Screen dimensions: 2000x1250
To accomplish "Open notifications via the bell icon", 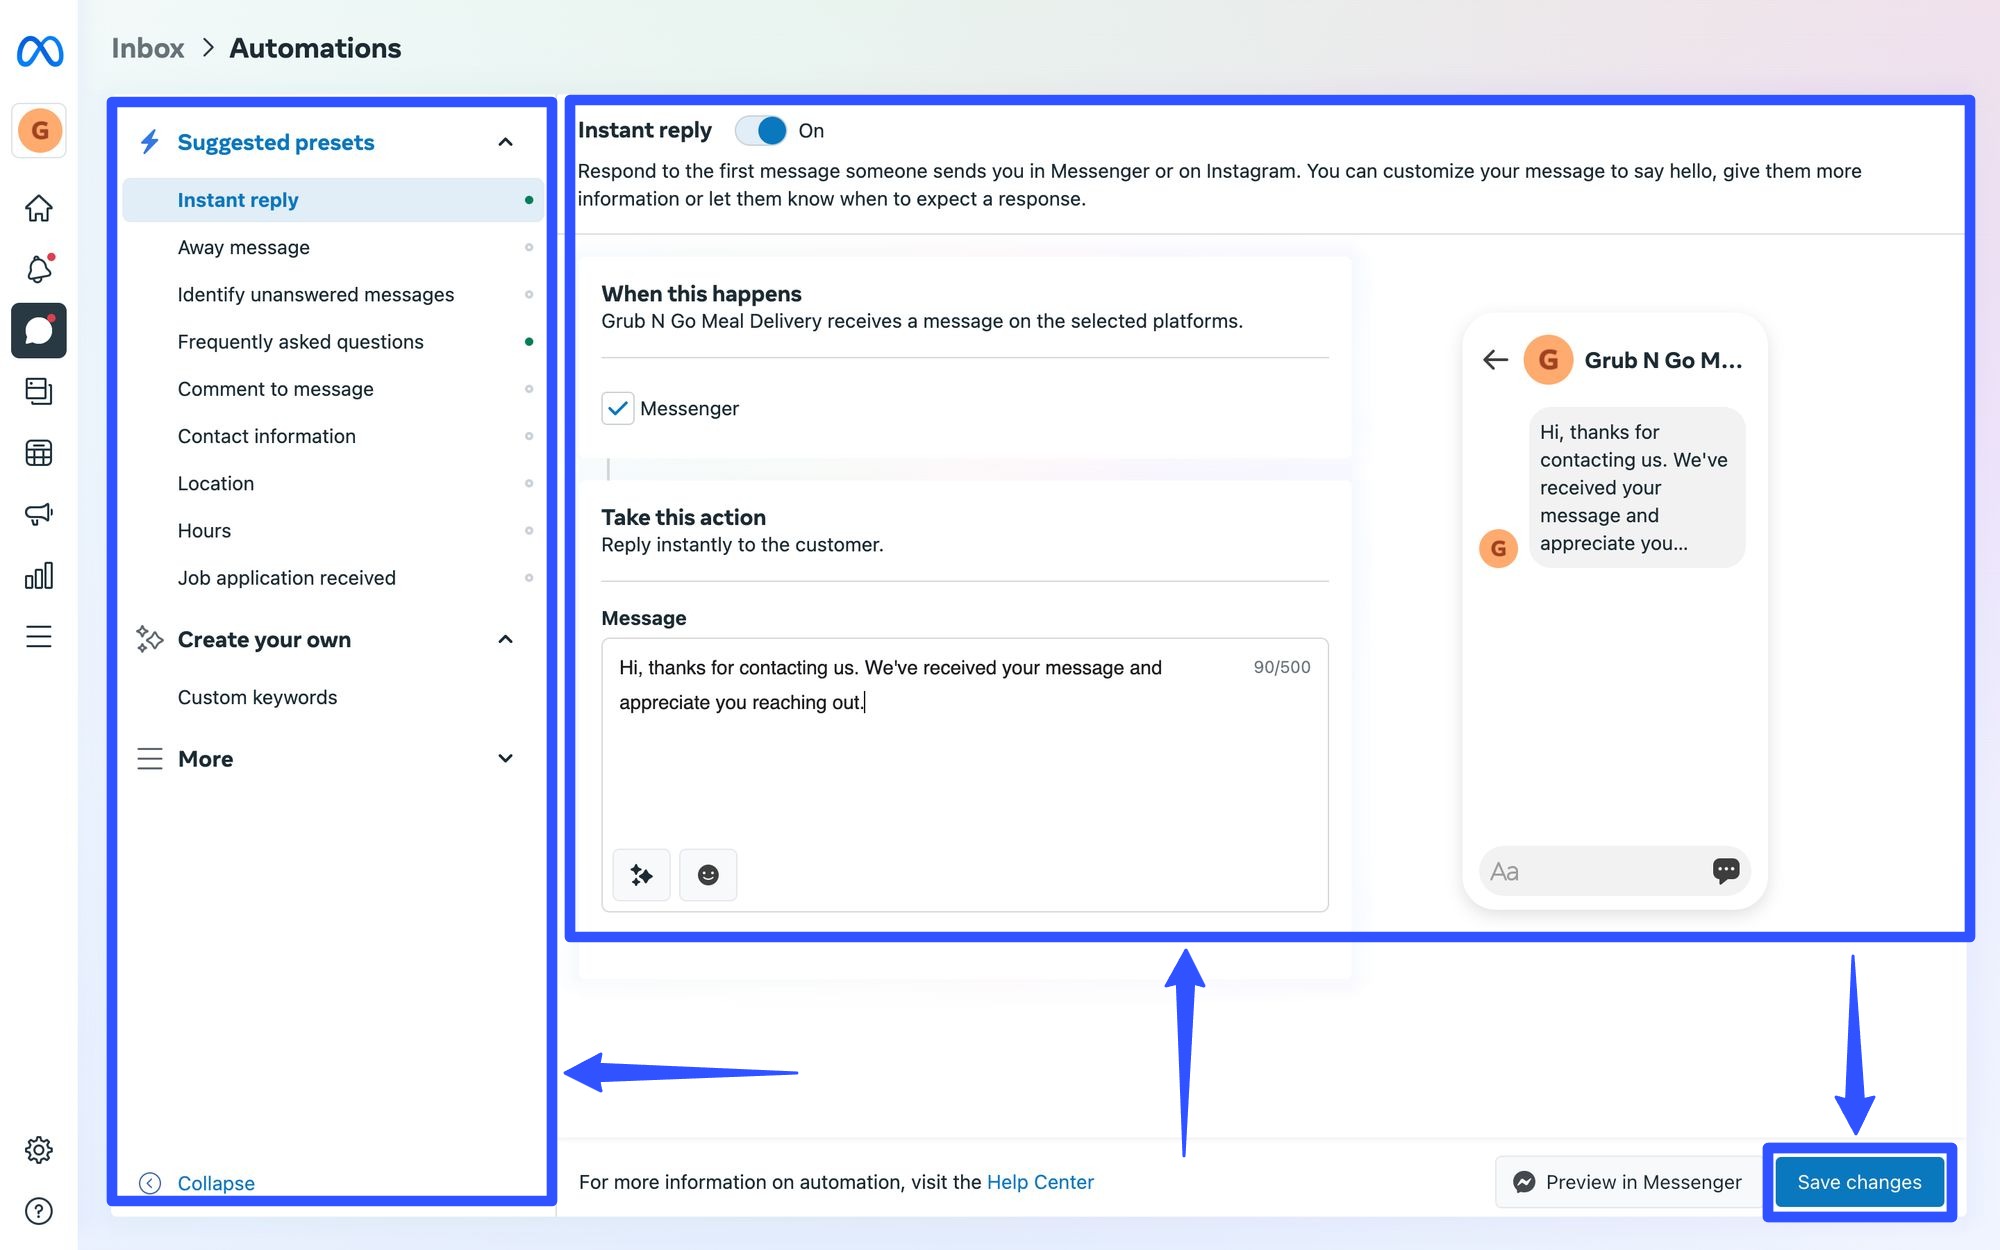I will click(x=38, y=269).
